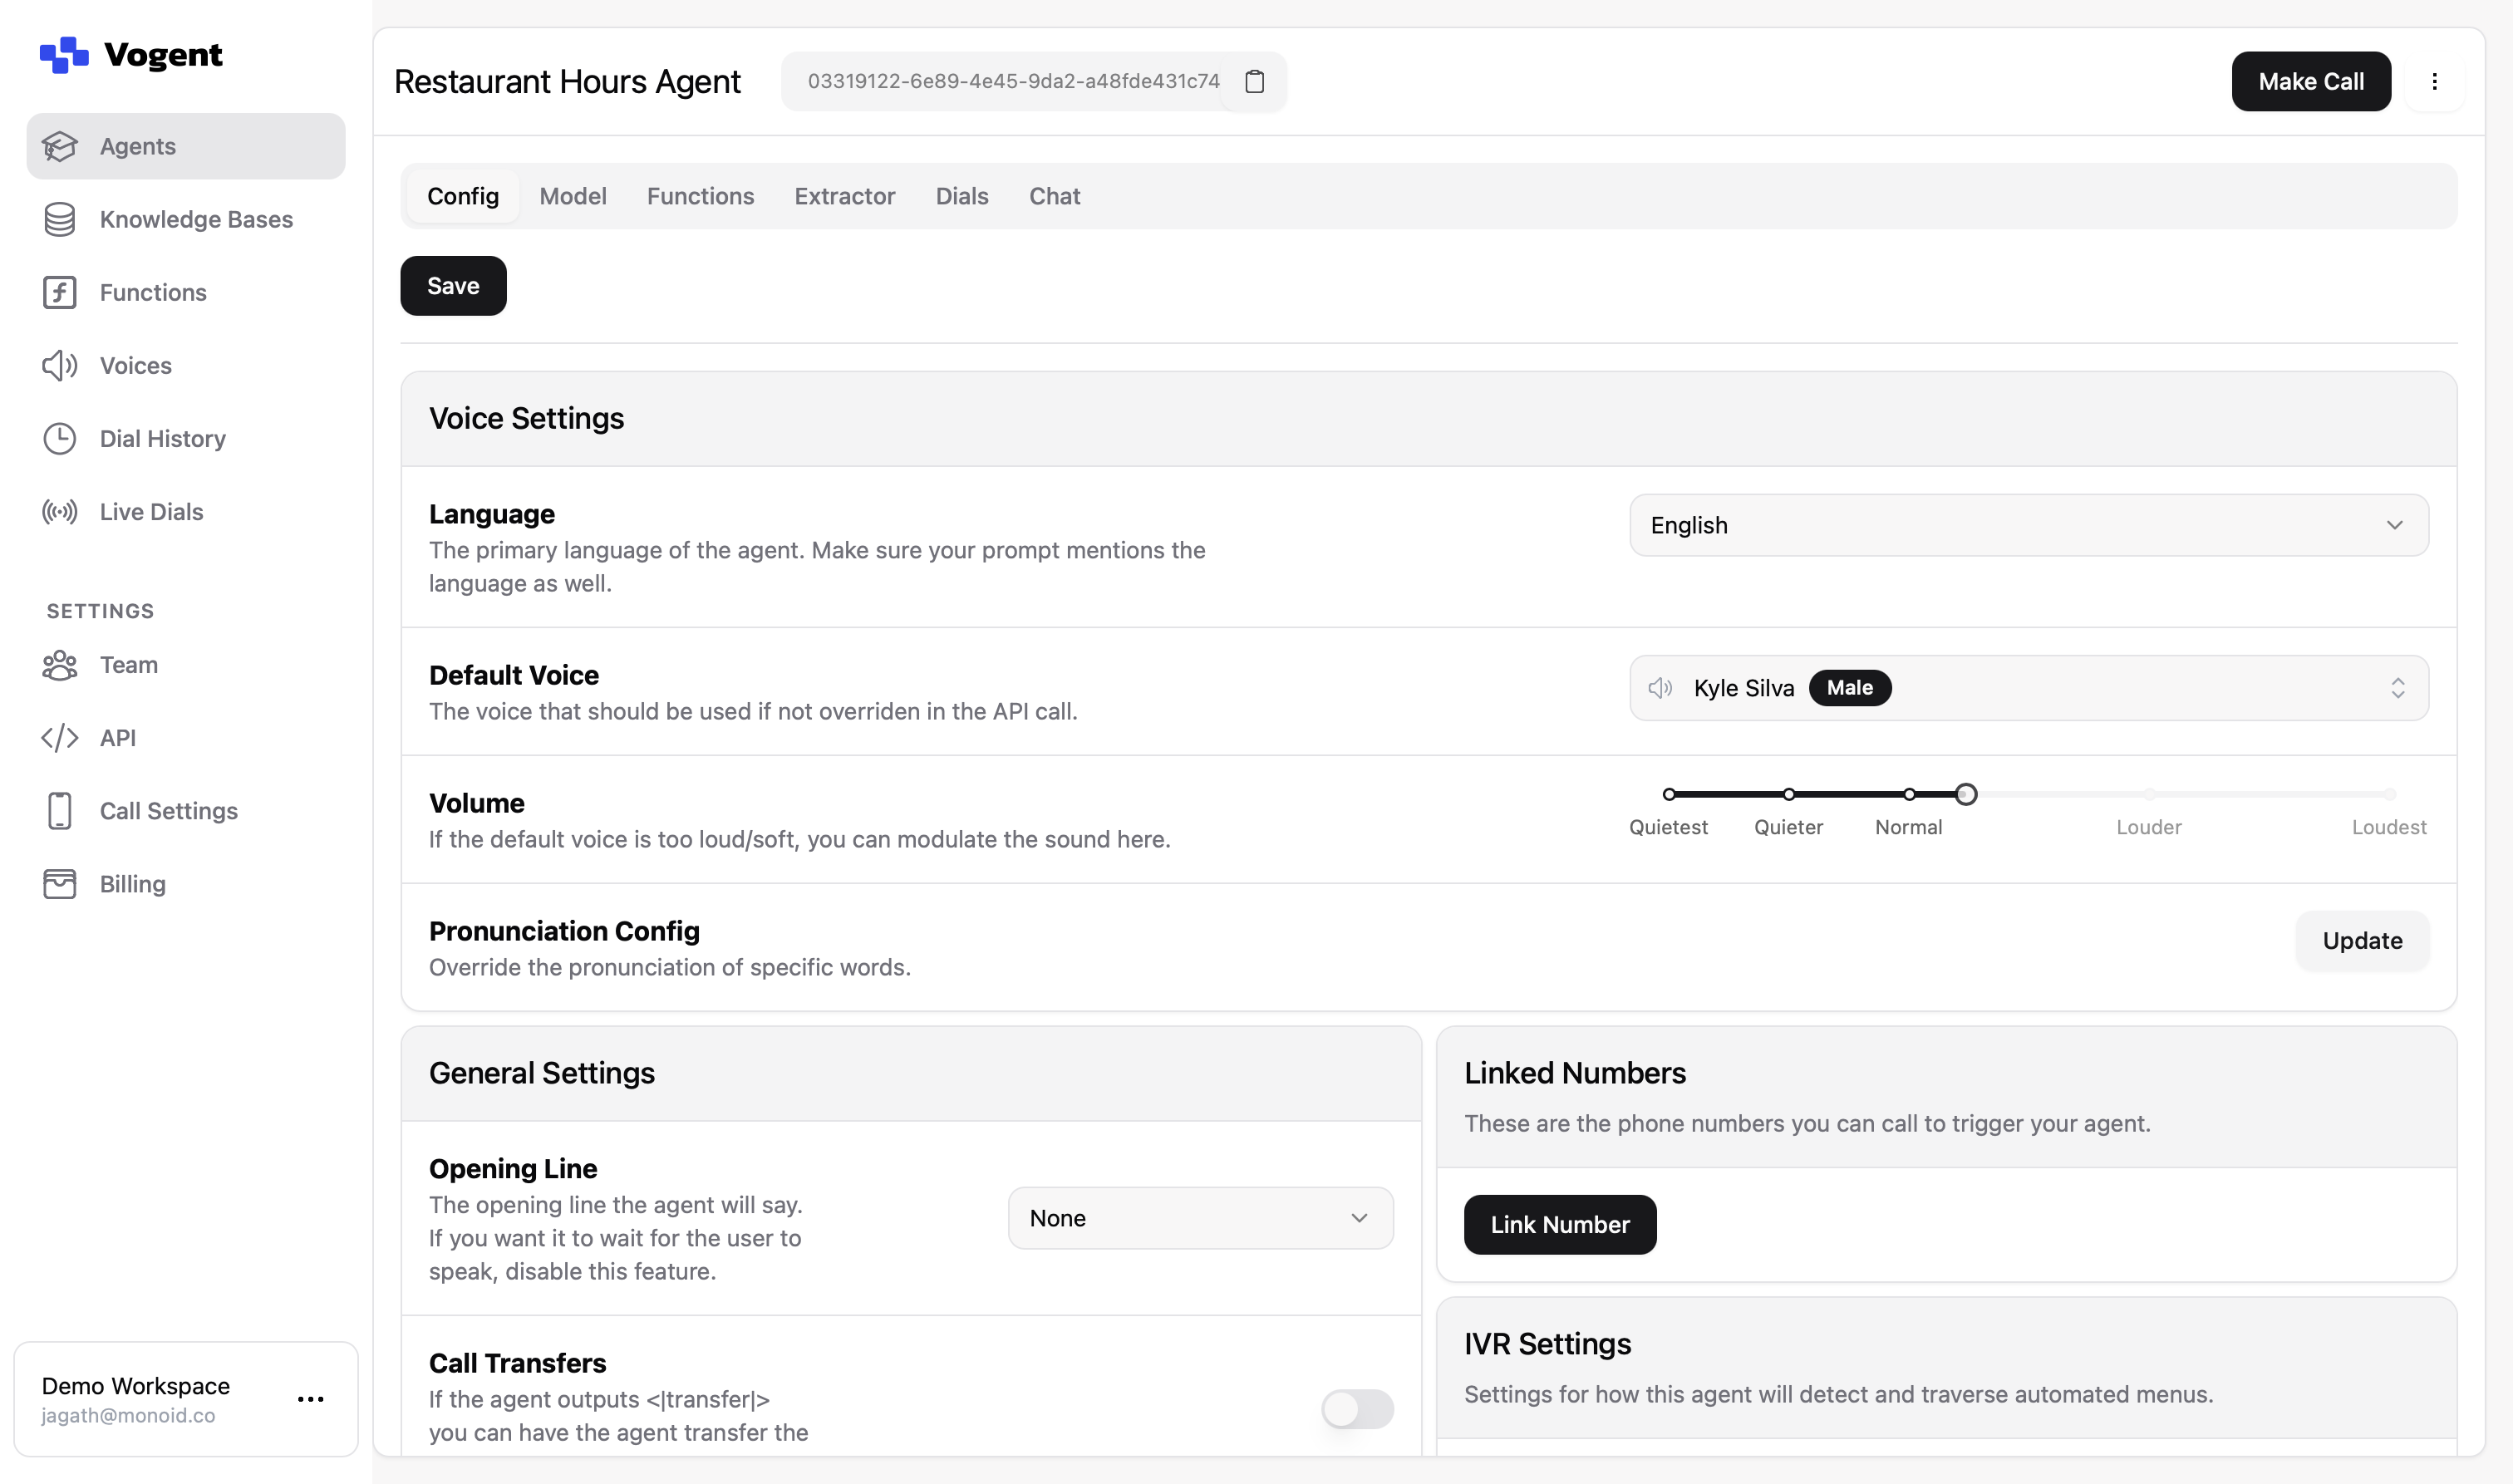Click Update for Pronunciation Config
This screenshot has height=1484, width=2513.
tap(2361, 940)
